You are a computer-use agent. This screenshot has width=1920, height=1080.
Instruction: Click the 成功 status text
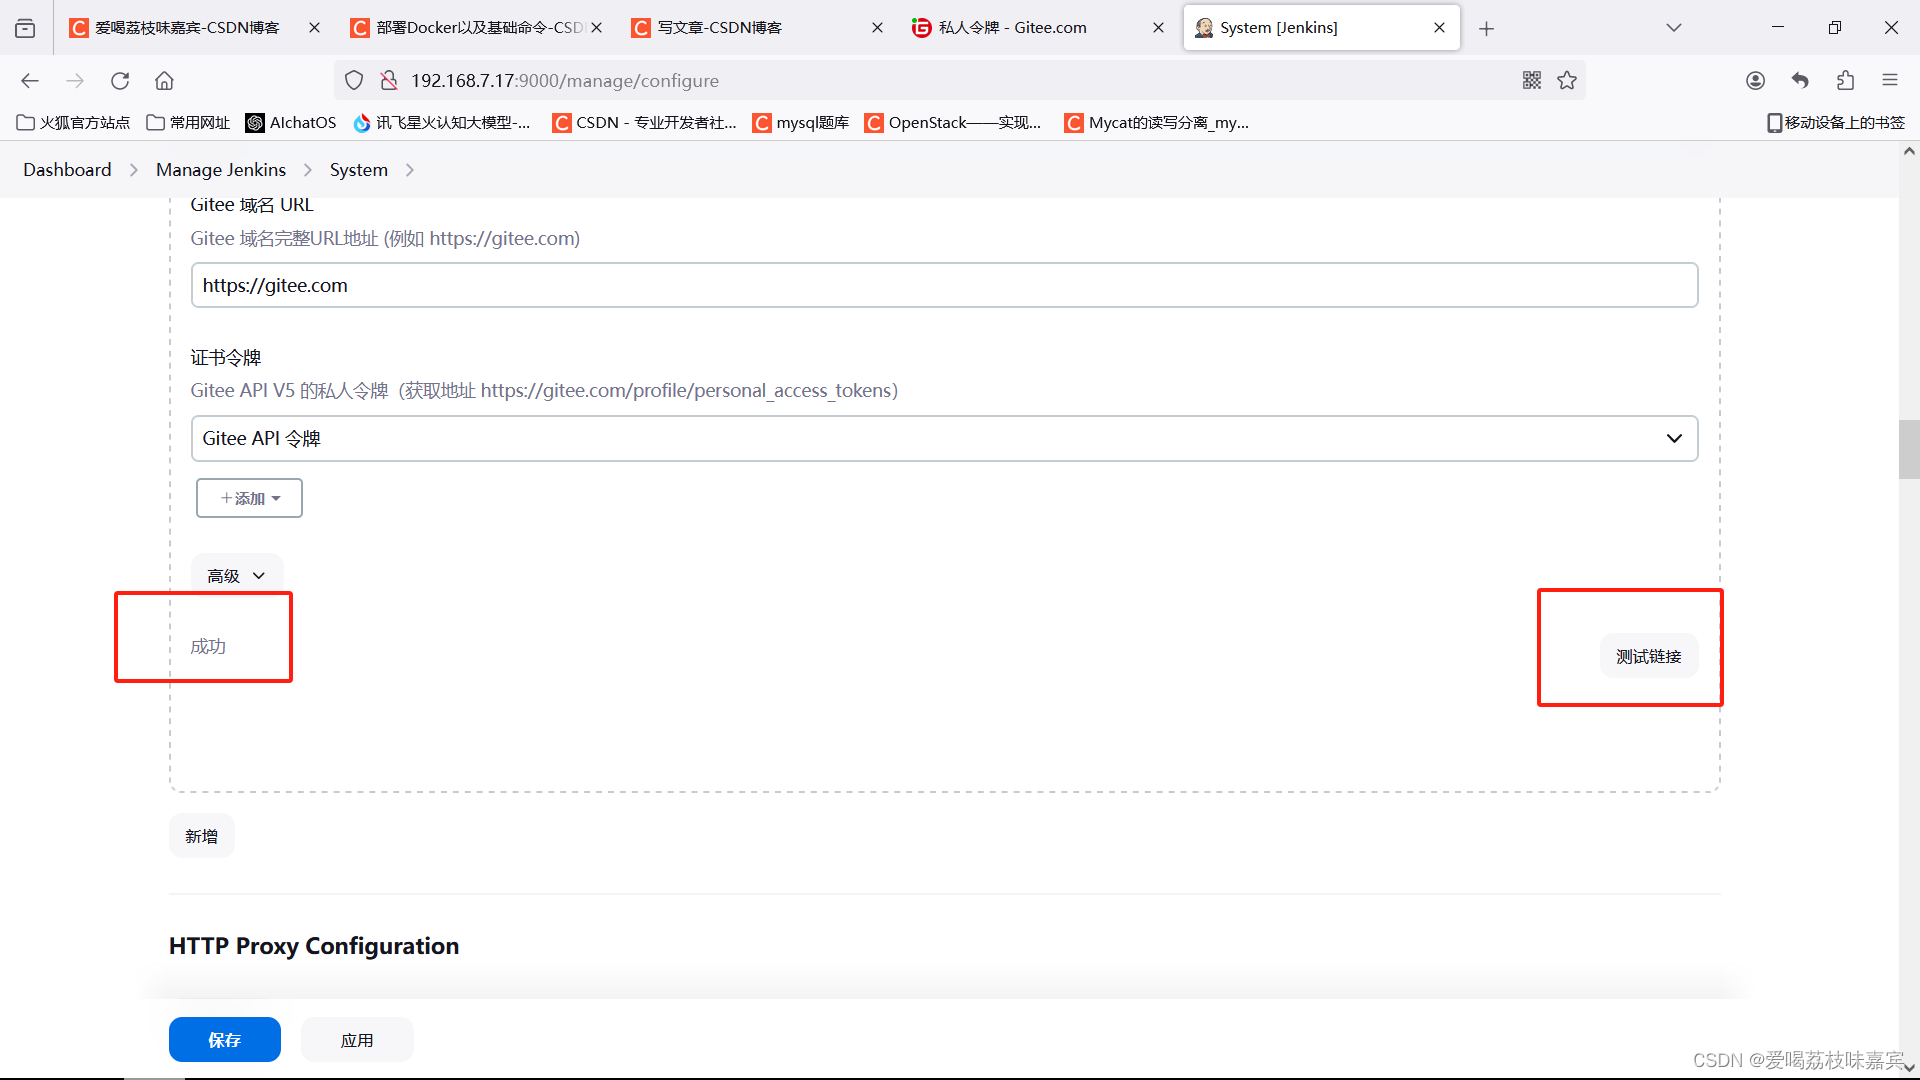(x=208, y=647)
